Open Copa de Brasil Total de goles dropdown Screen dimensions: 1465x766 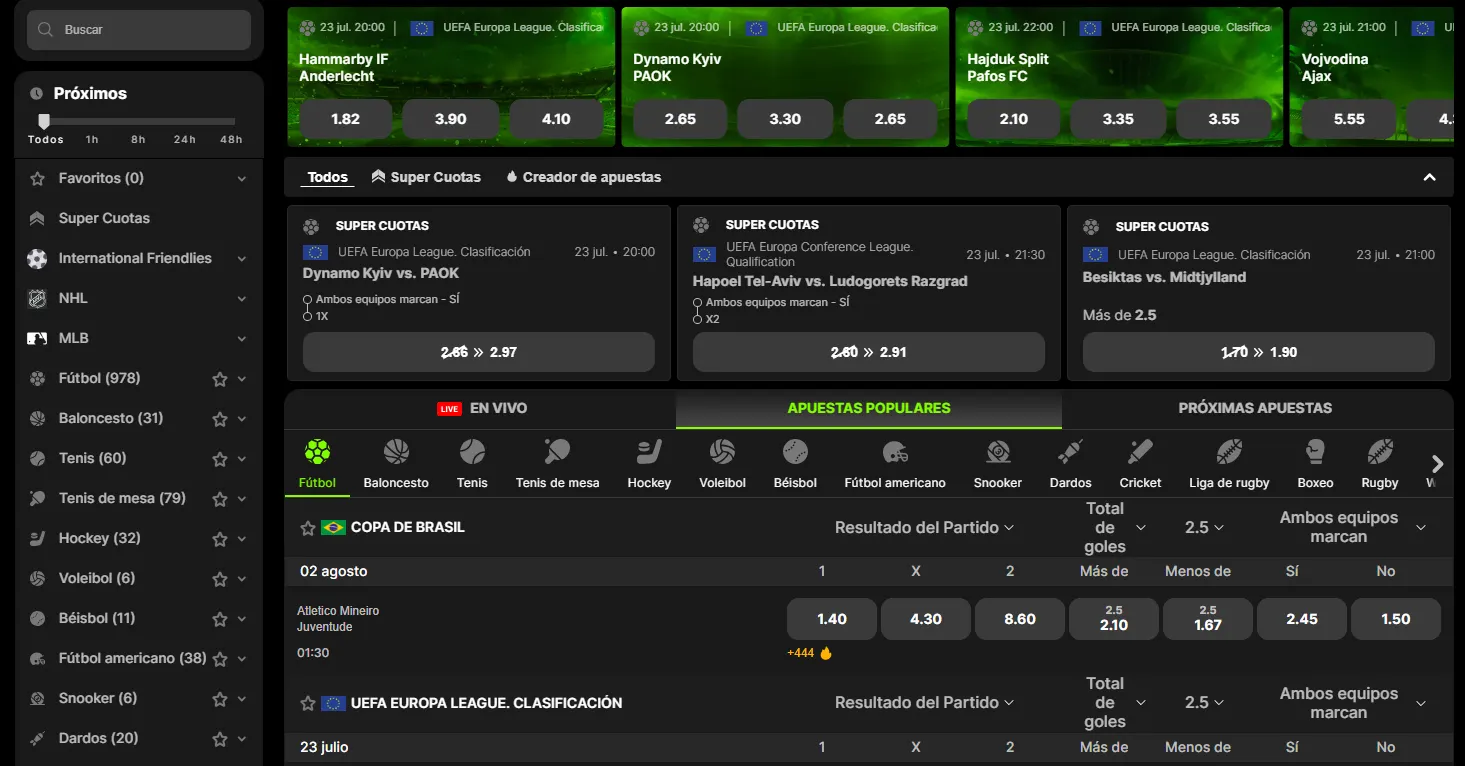1115,527
